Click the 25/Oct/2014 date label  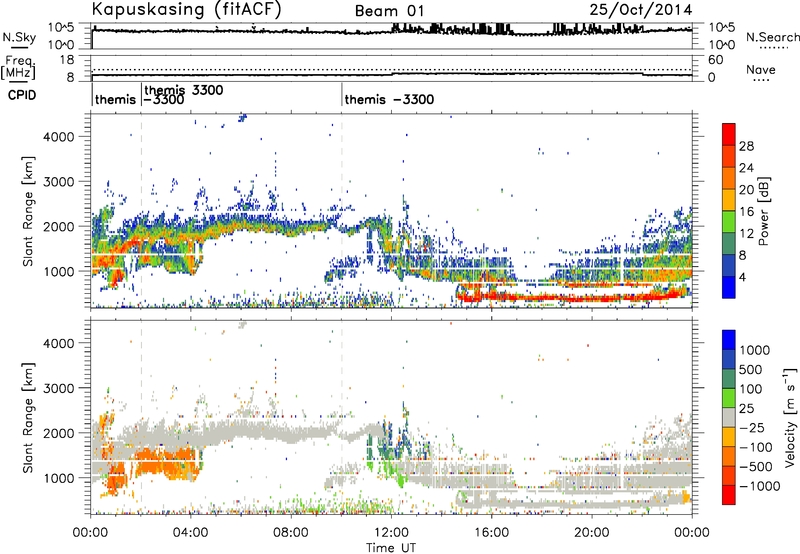pyautogui.click(x=641, y=10)
